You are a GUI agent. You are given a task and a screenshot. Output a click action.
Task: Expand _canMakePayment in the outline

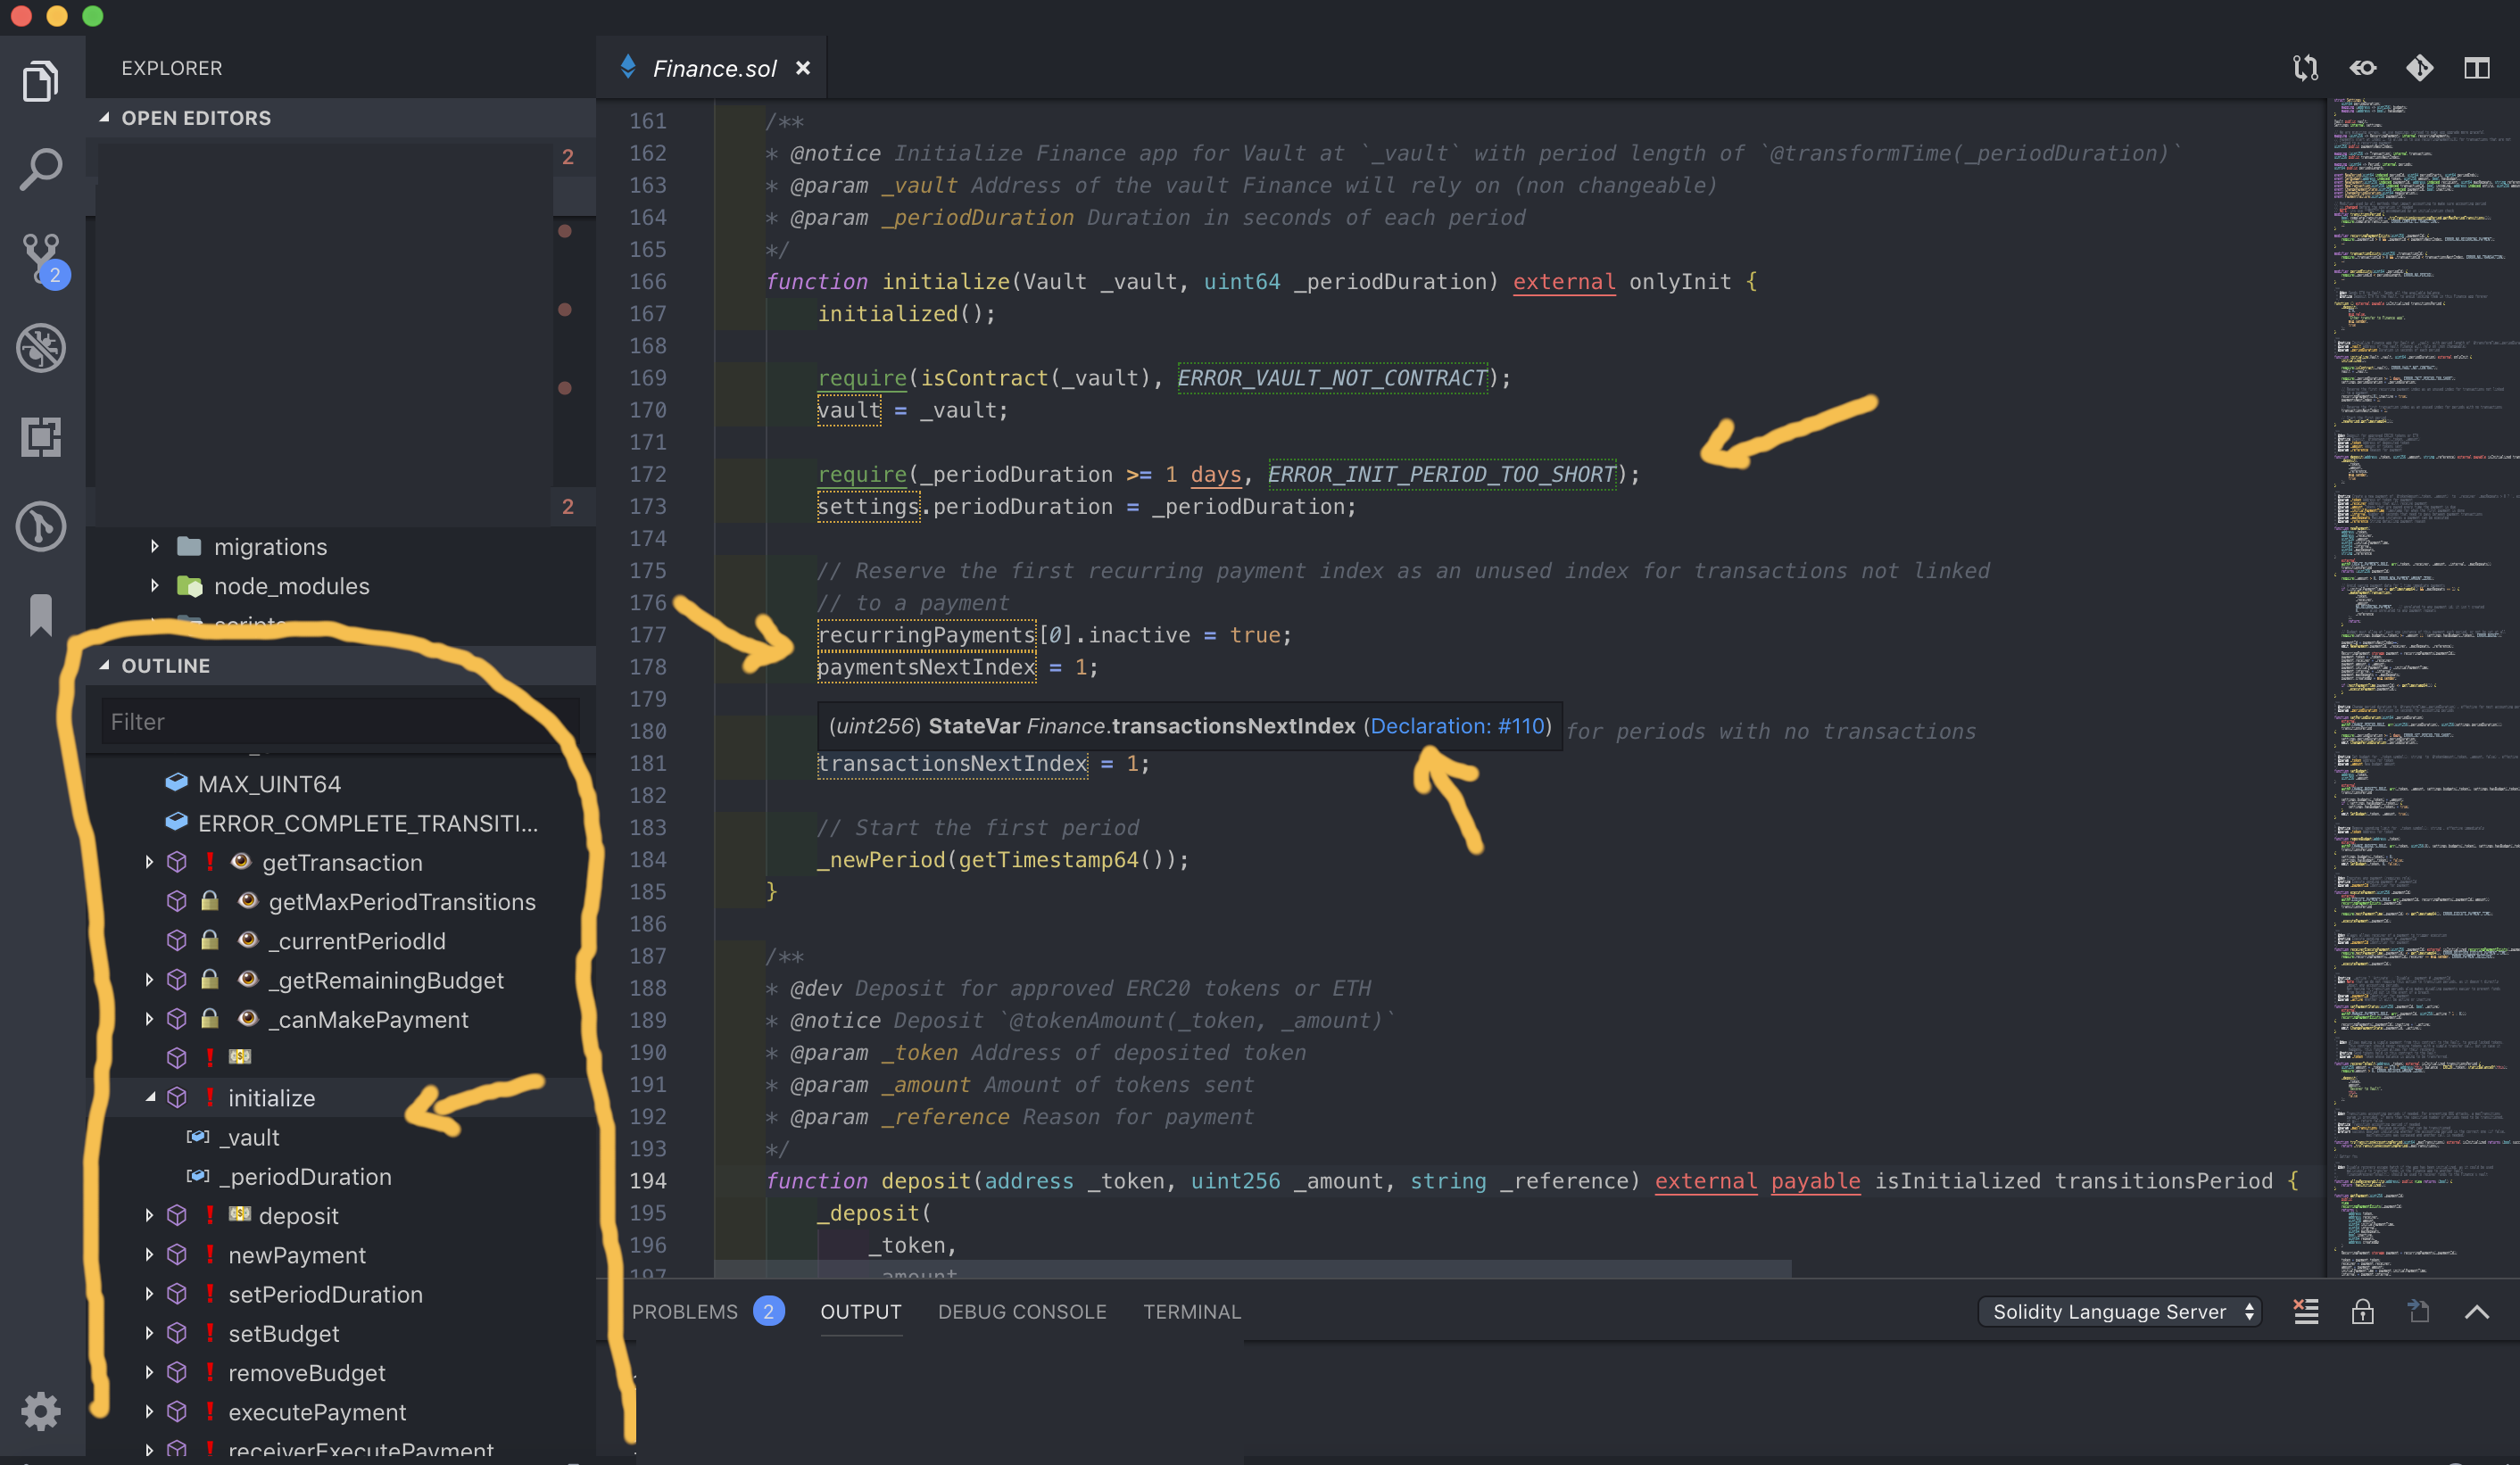point(149,1019)
